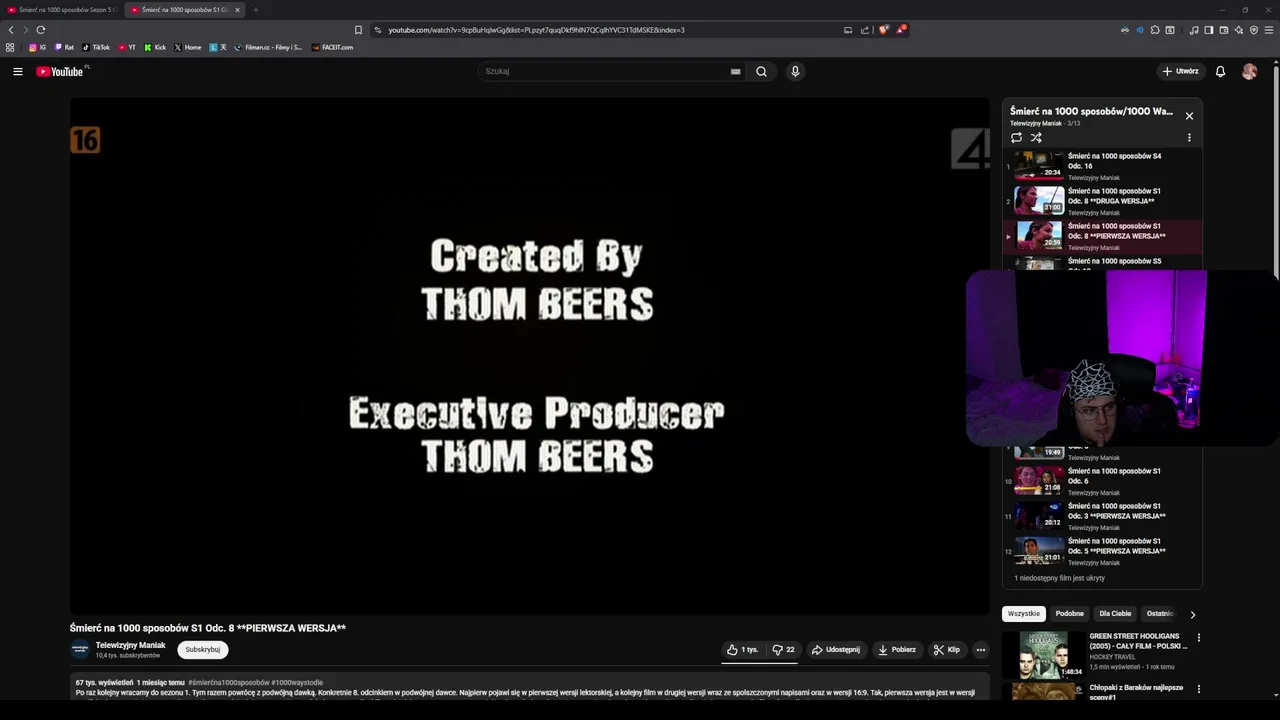Open the address bar share icon
The width and height of the screenshot is (1280, 720).
coord(865,30)
